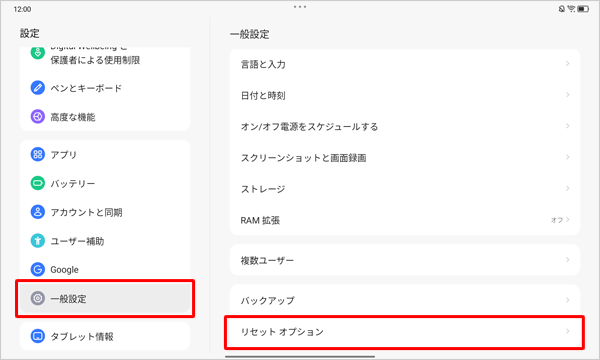Image resolution: width=600 pixels, height=360 pixels.
Task: Click the Google G icon
Action: (38, 269)
